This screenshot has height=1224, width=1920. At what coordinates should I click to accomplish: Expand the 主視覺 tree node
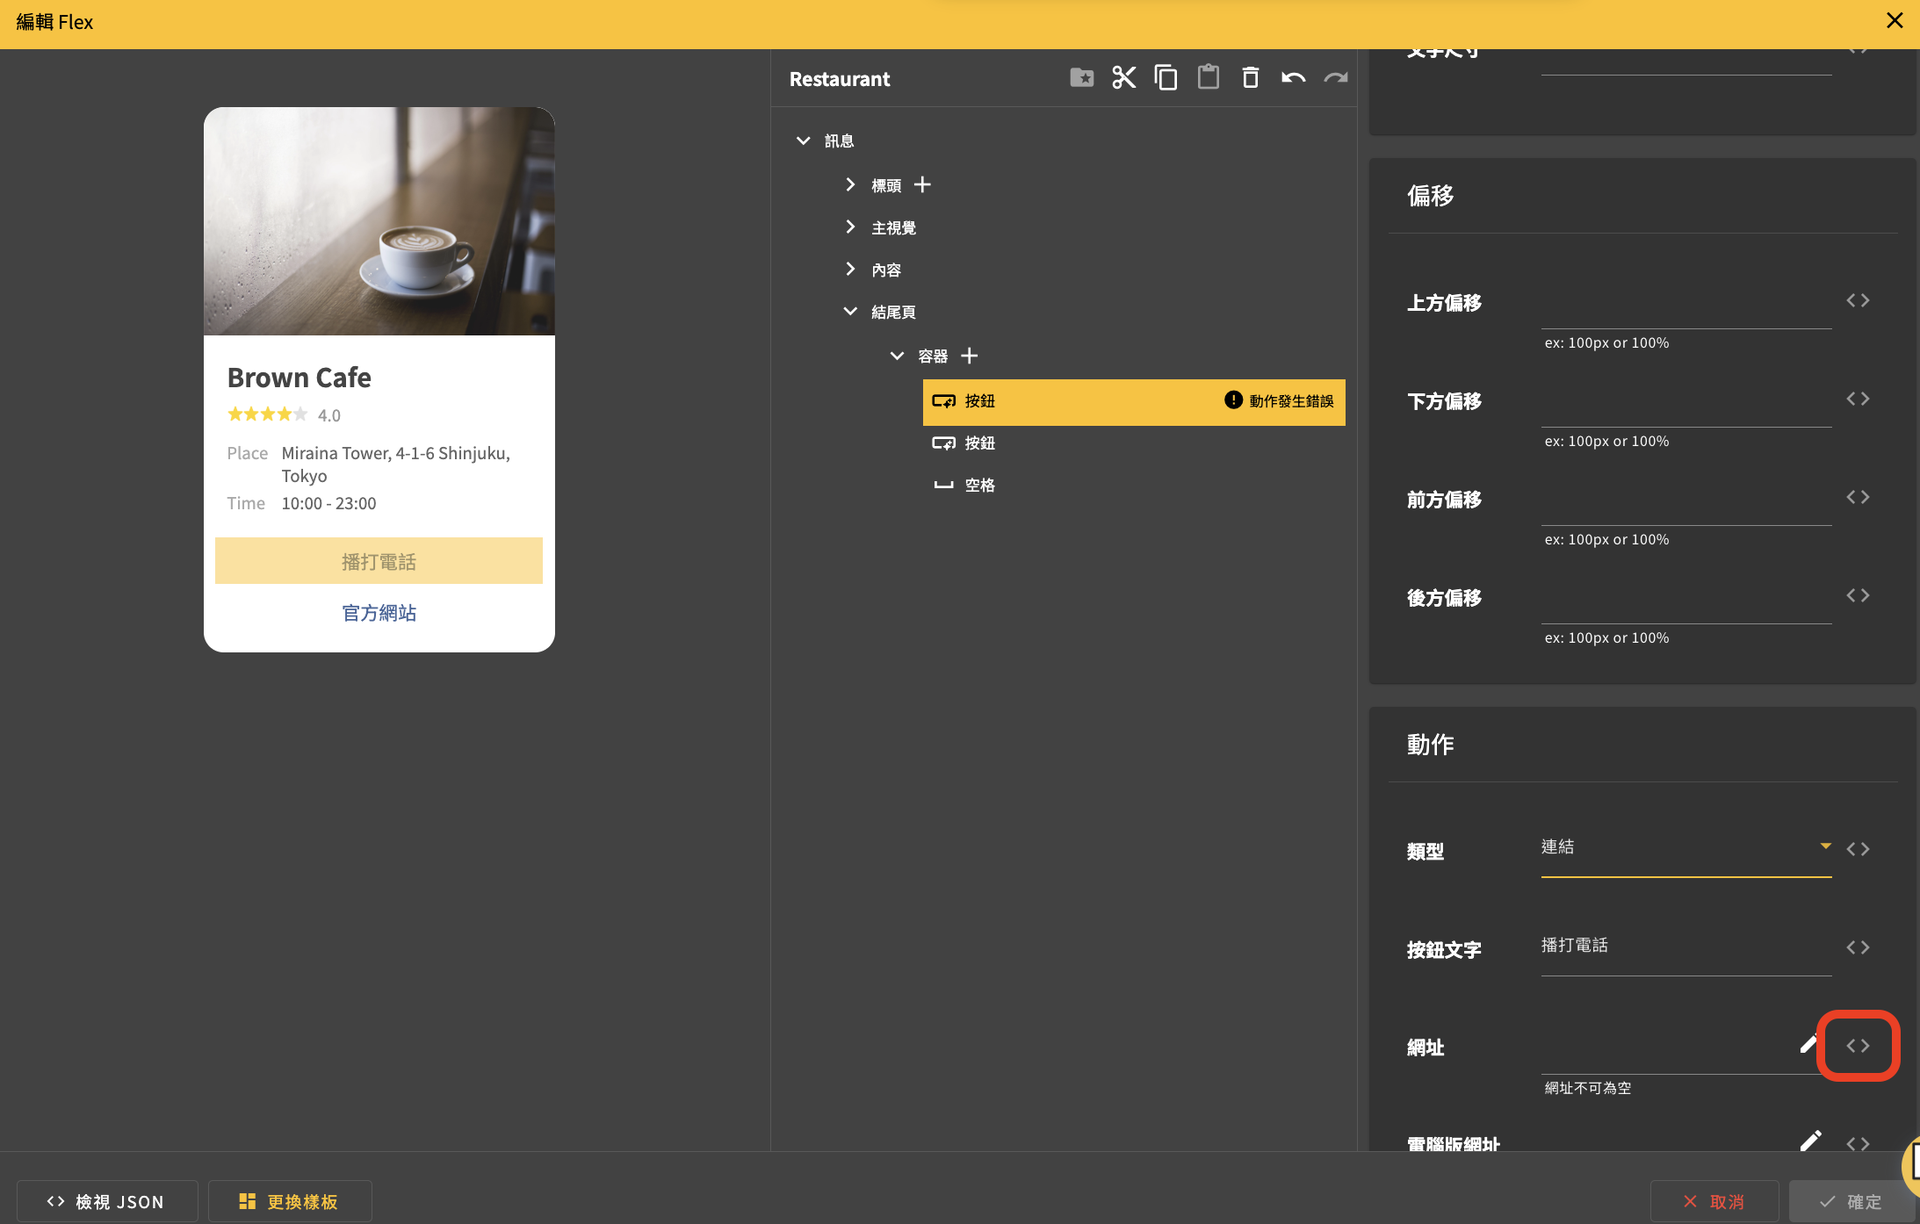pos(850,227)
